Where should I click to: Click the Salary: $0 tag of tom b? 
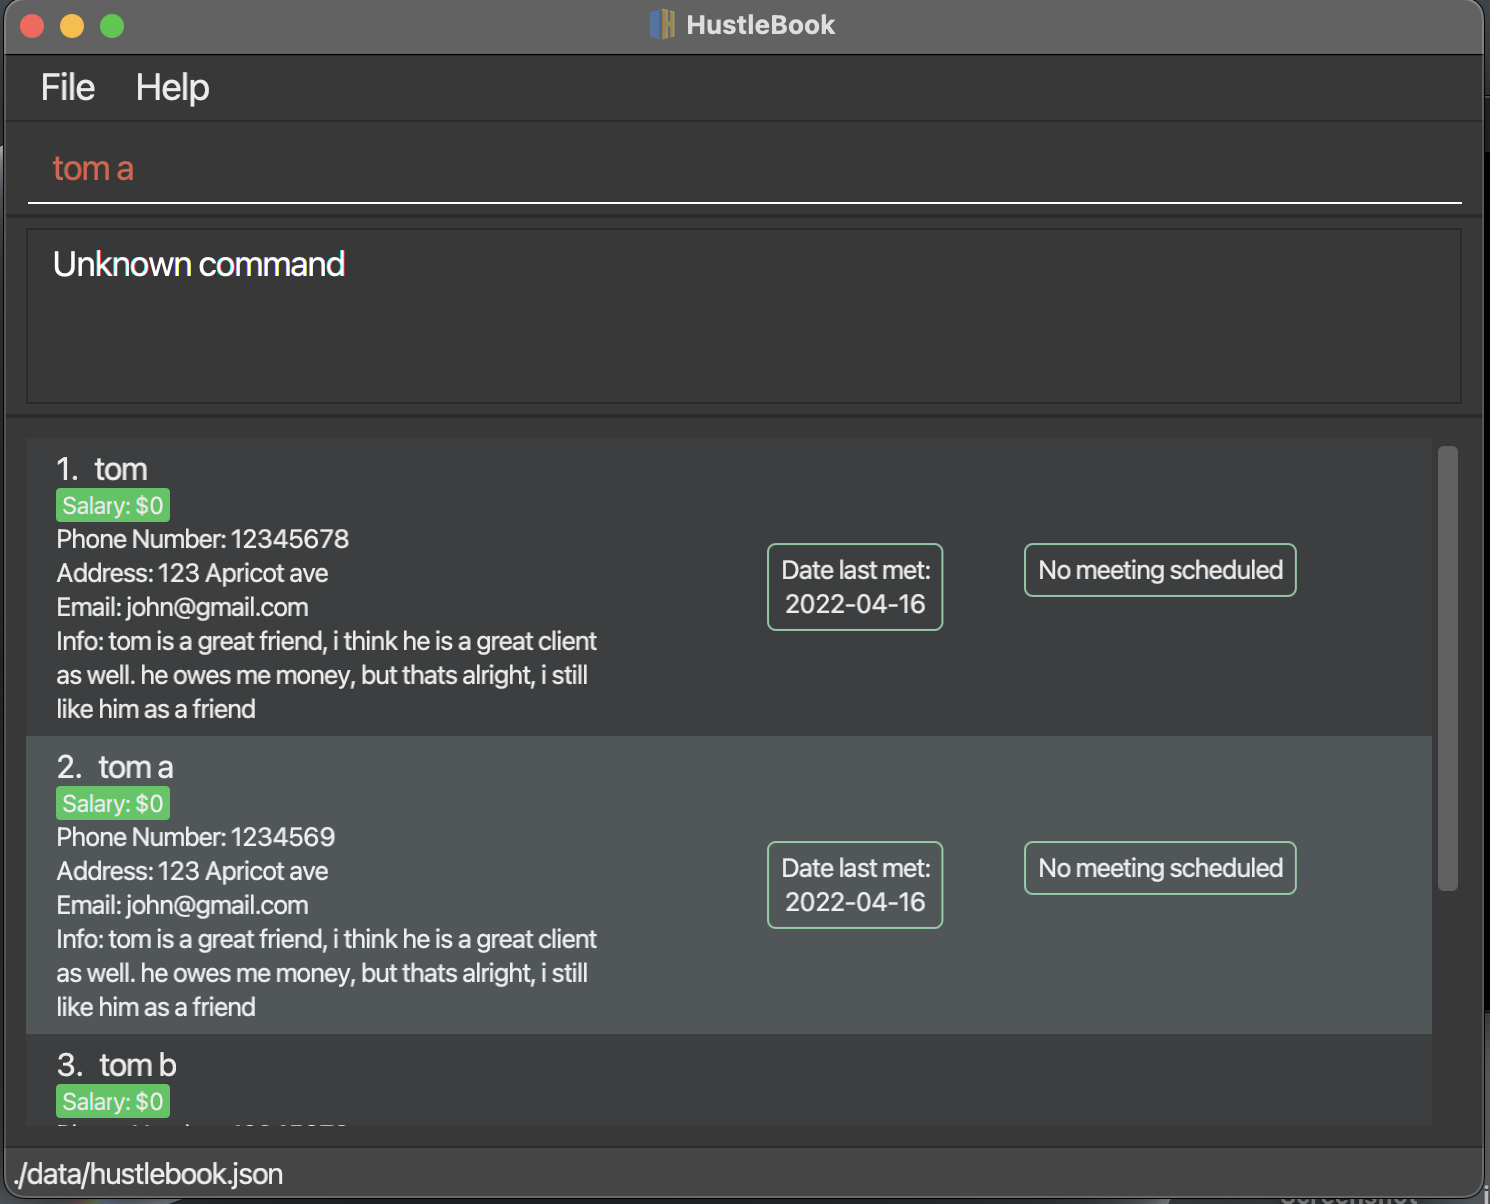[113, 1101]
